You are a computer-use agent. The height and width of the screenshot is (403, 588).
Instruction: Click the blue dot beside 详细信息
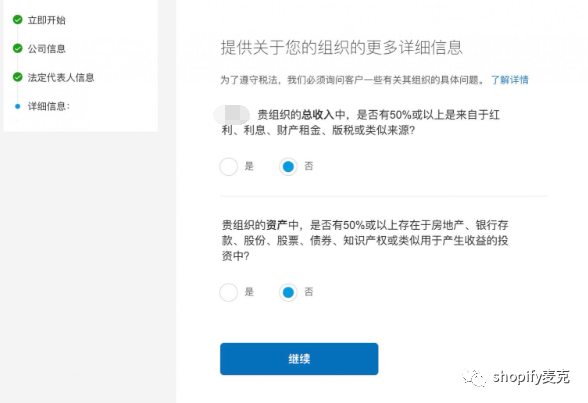[x=17, y=106]
